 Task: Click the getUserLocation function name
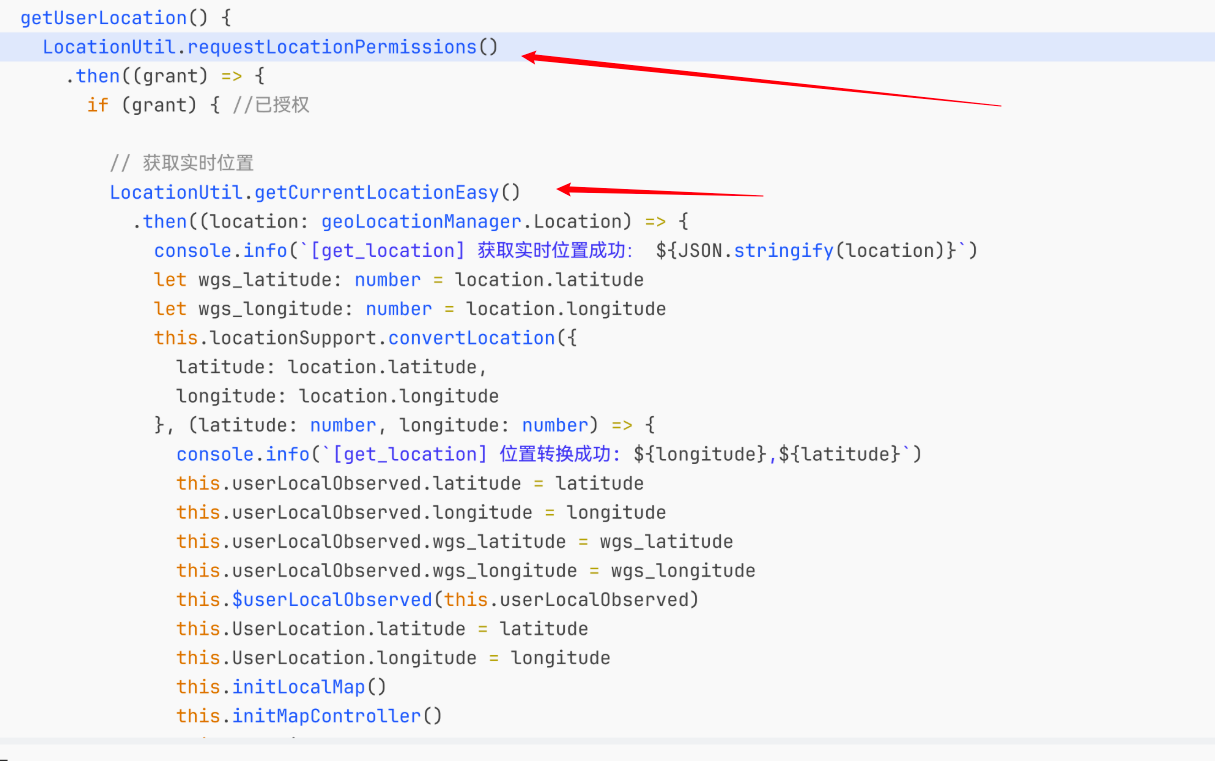103,18
